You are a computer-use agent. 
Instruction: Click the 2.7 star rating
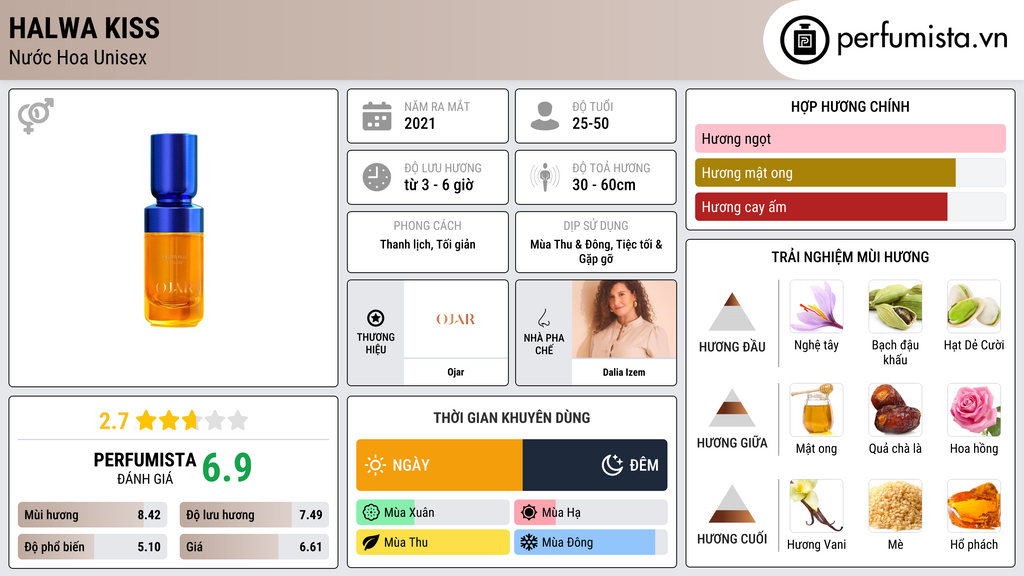pos(173,421)
